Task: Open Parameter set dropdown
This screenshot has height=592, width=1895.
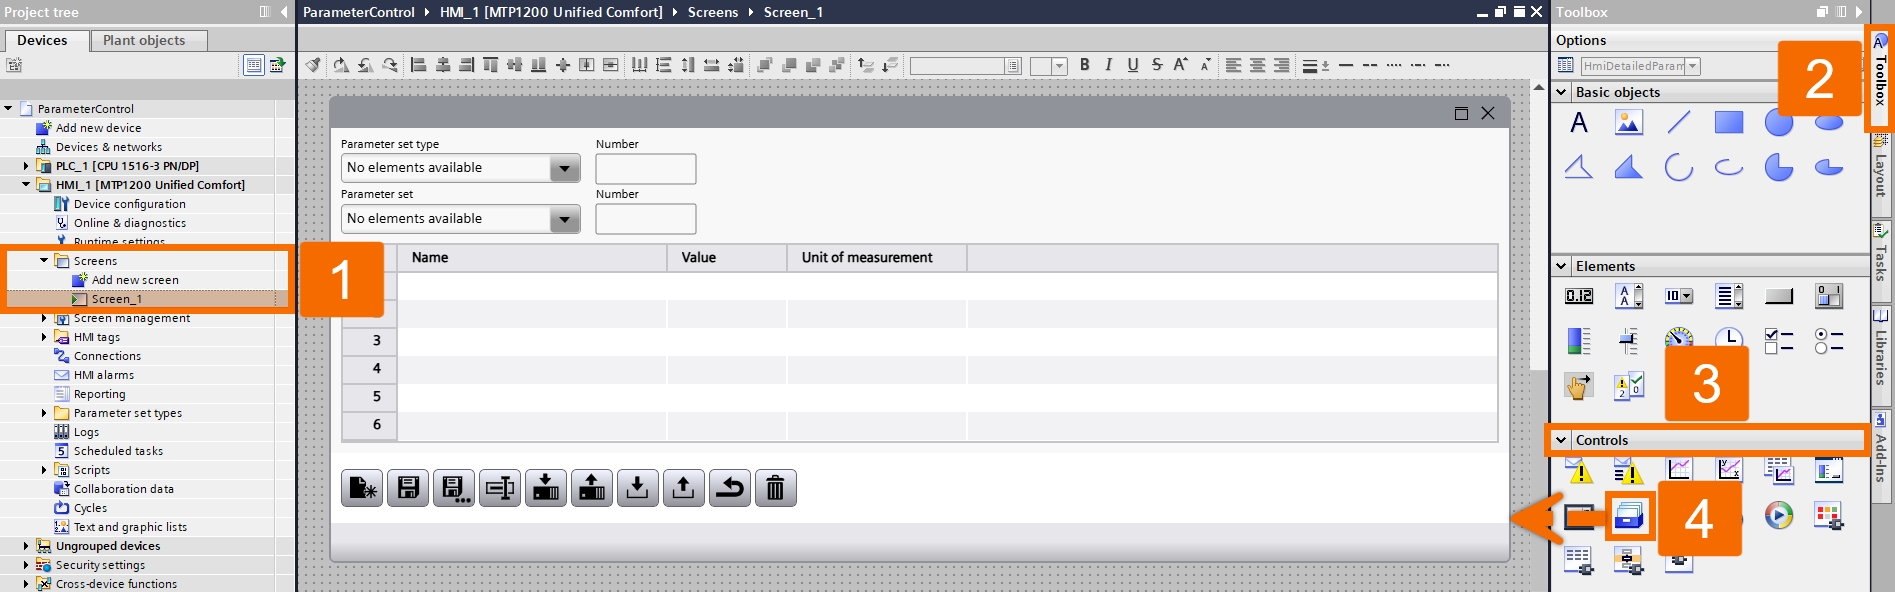Action: coord(565,219)
